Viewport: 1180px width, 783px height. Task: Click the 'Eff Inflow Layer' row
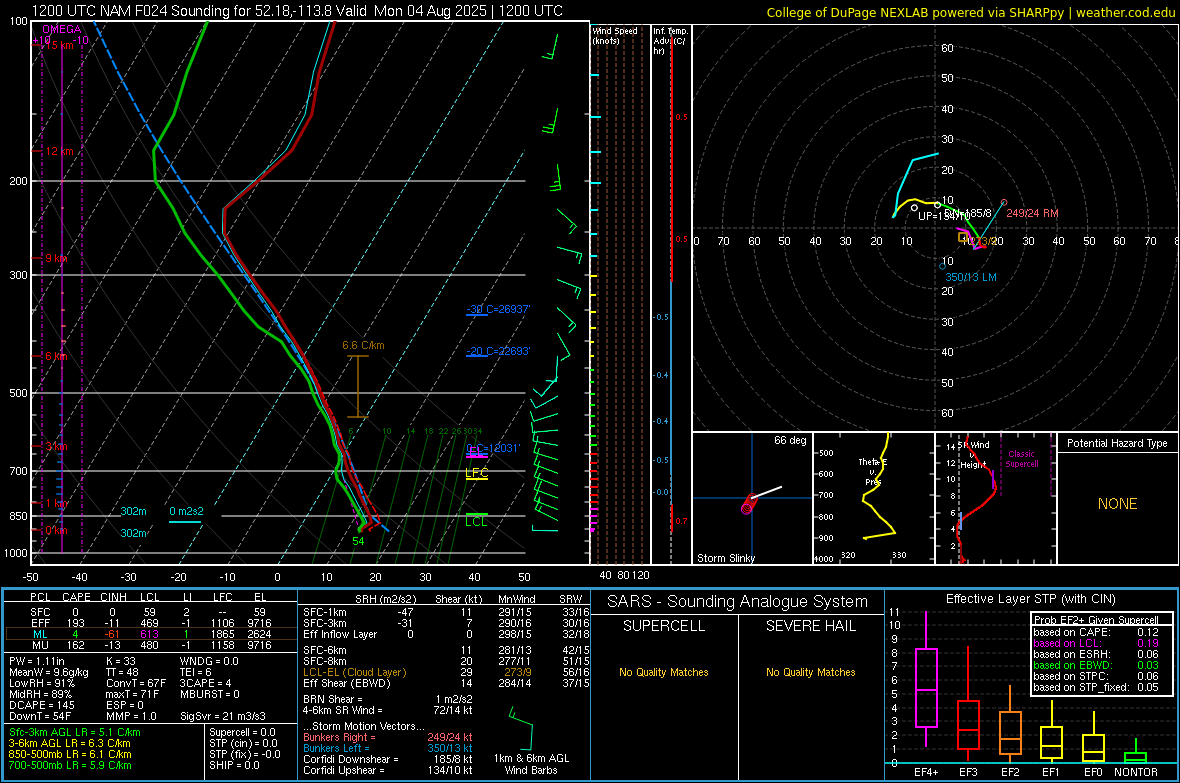click(446, 634)
